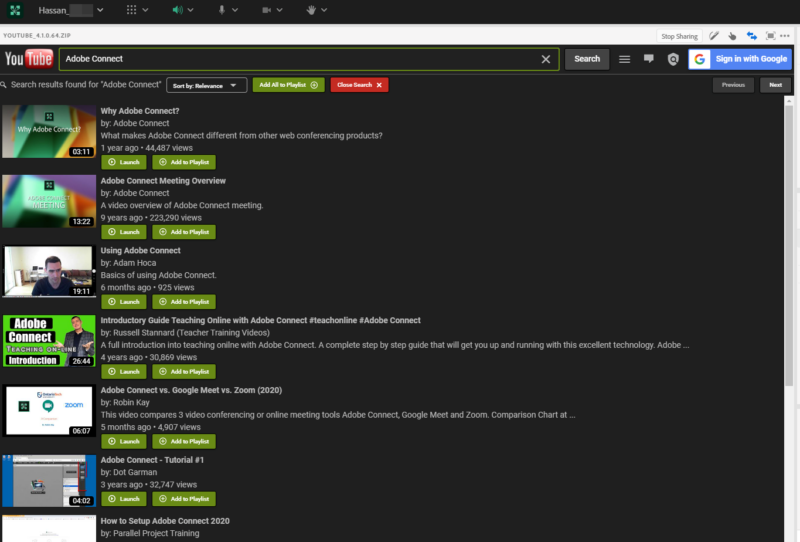Add Tutorial #1 video to playlist
The height and width of the screenshot is (542, 800).
pos(184,499)
